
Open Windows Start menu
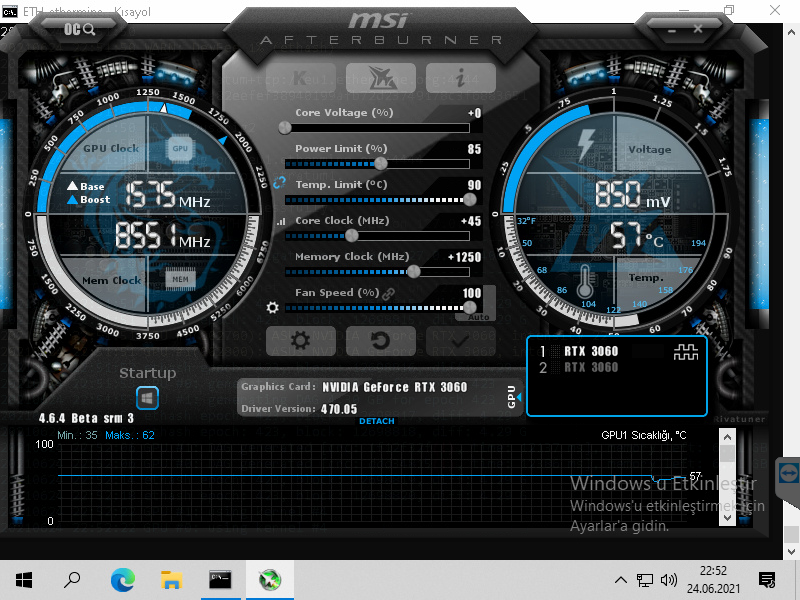tap(24, 580)
